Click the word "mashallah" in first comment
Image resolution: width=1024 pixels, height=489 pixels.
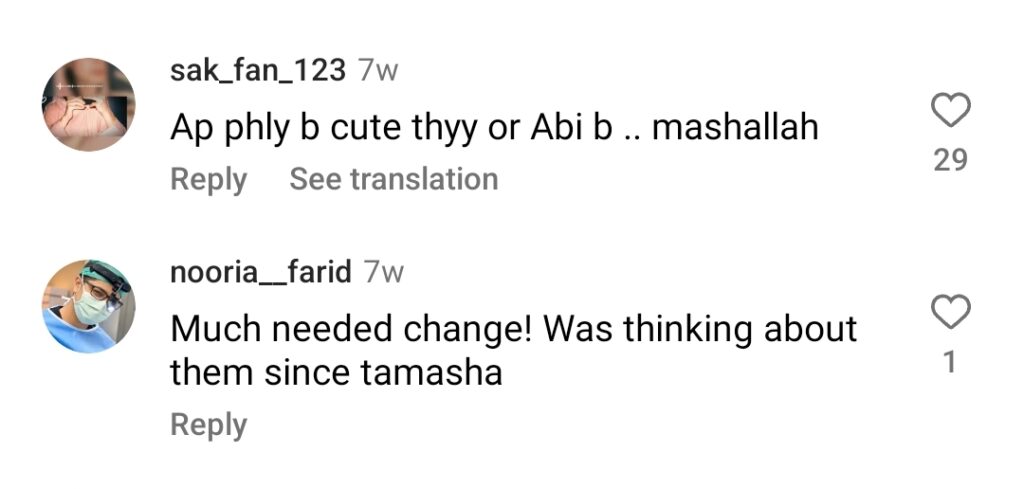pos(735,127)
